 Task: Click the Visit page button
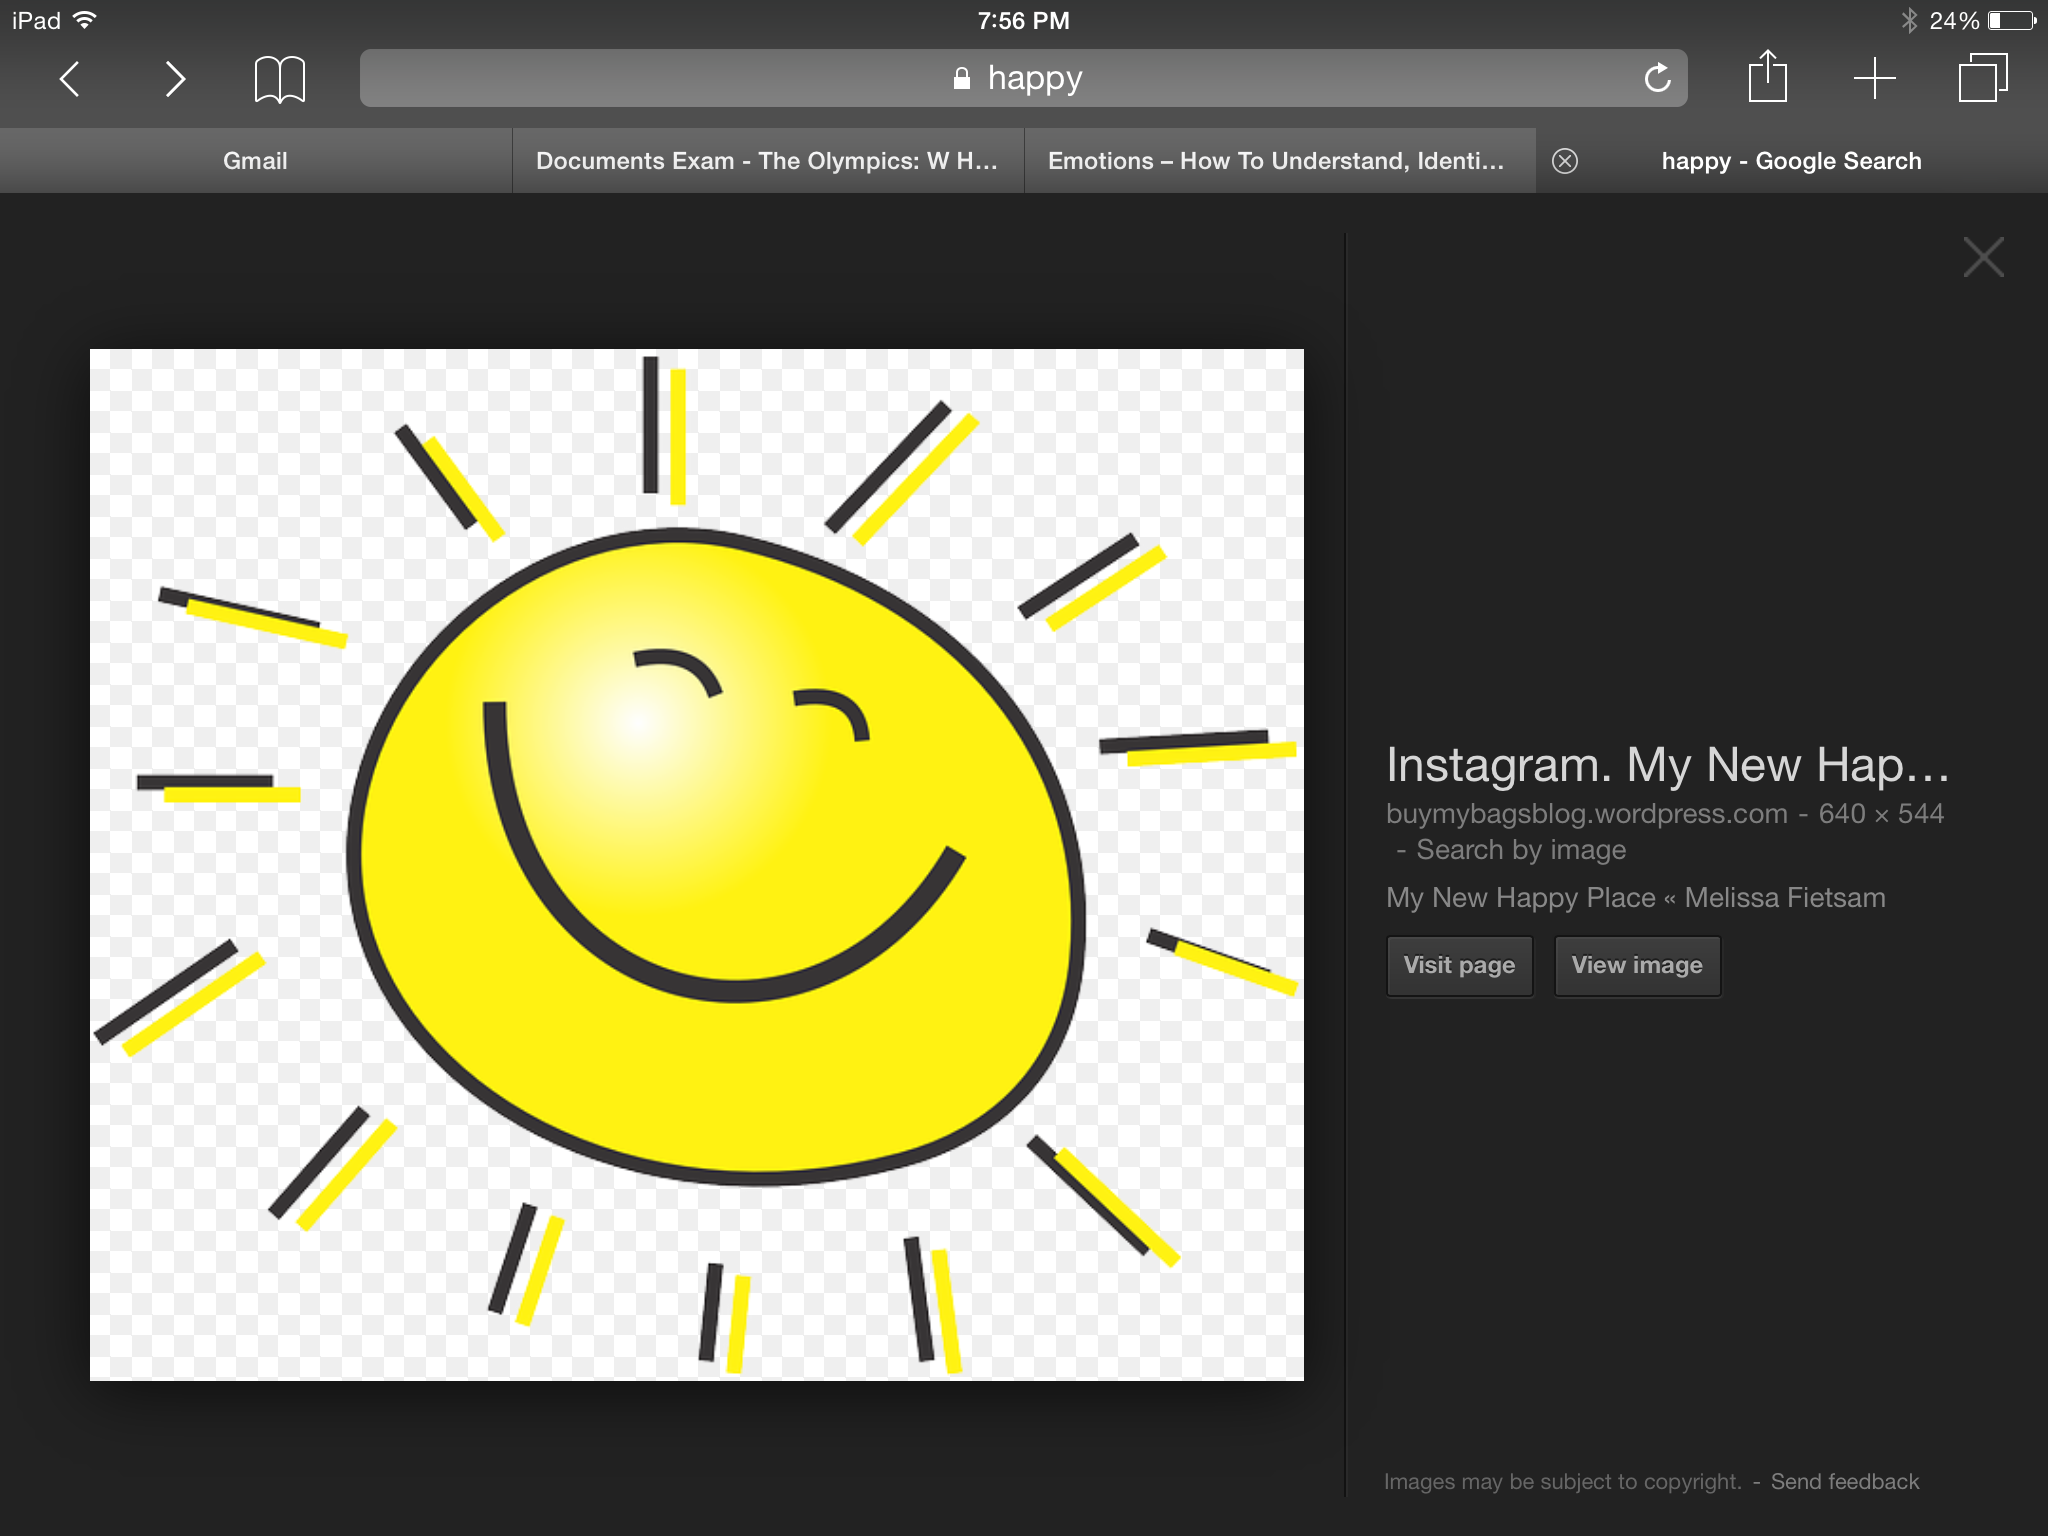click(1459, 965)
